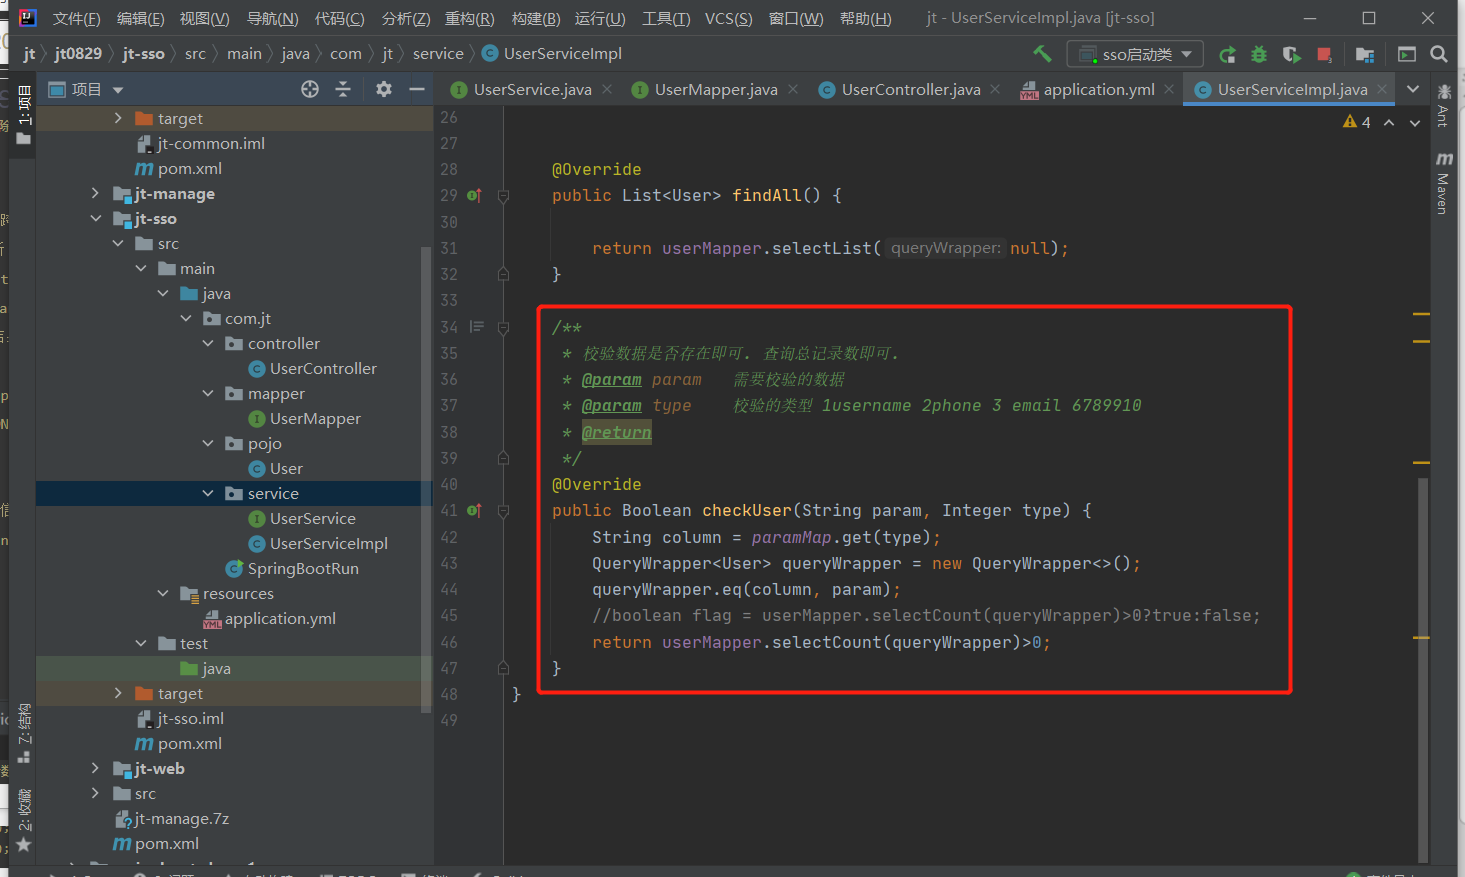Click the Rerun green arrow icon
The height and width of the screenshot is (877, 1465).
[x=1227, y=54]
